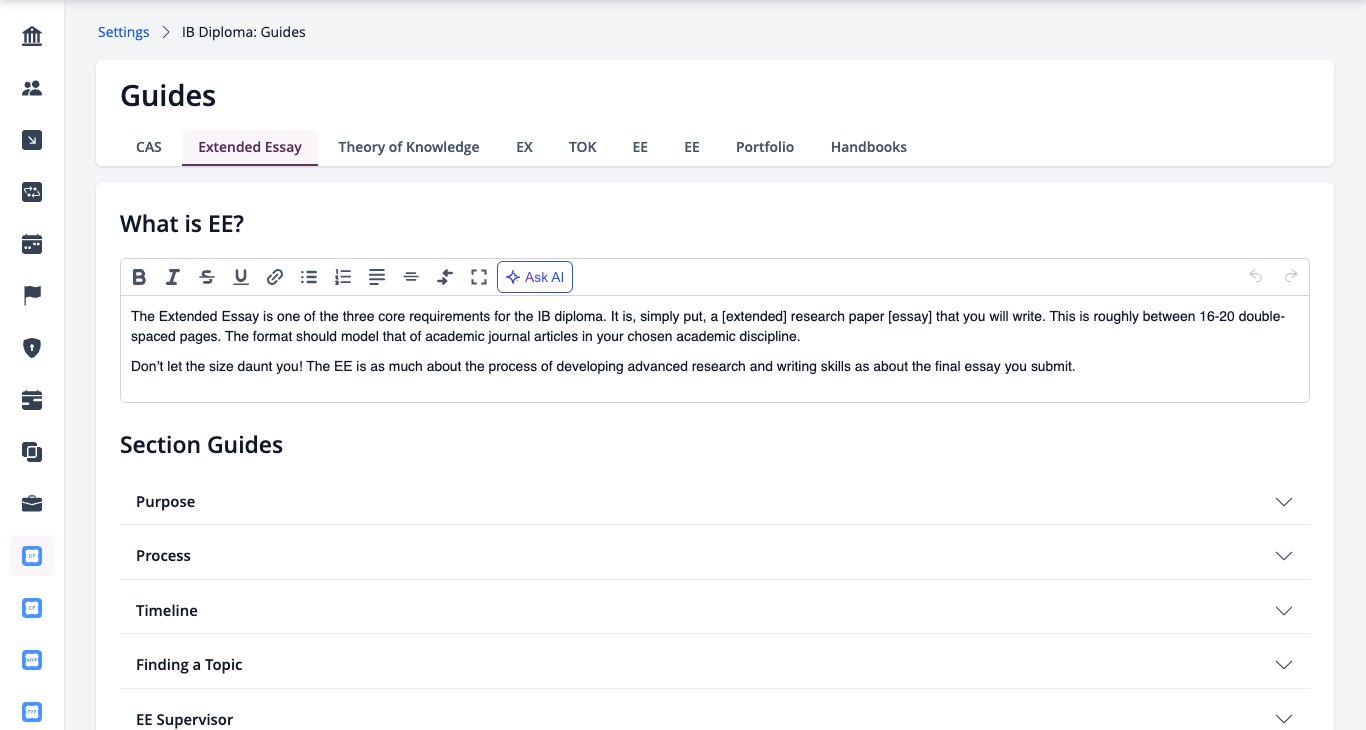The image size is (1366, 730).
Task: Expand the Finding a Topic section
Action: point(715,665)
